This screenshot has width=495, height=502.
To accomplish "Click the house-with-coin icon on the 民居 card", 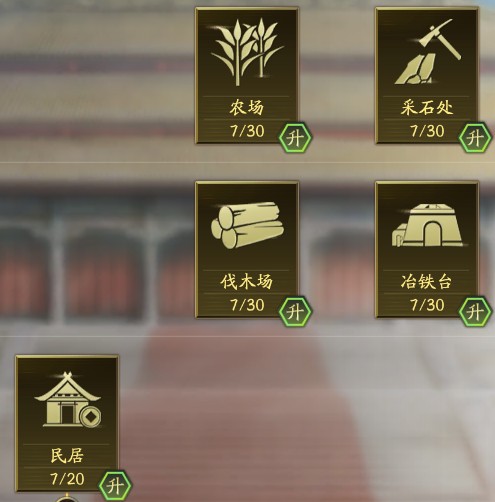I will 68,400.
